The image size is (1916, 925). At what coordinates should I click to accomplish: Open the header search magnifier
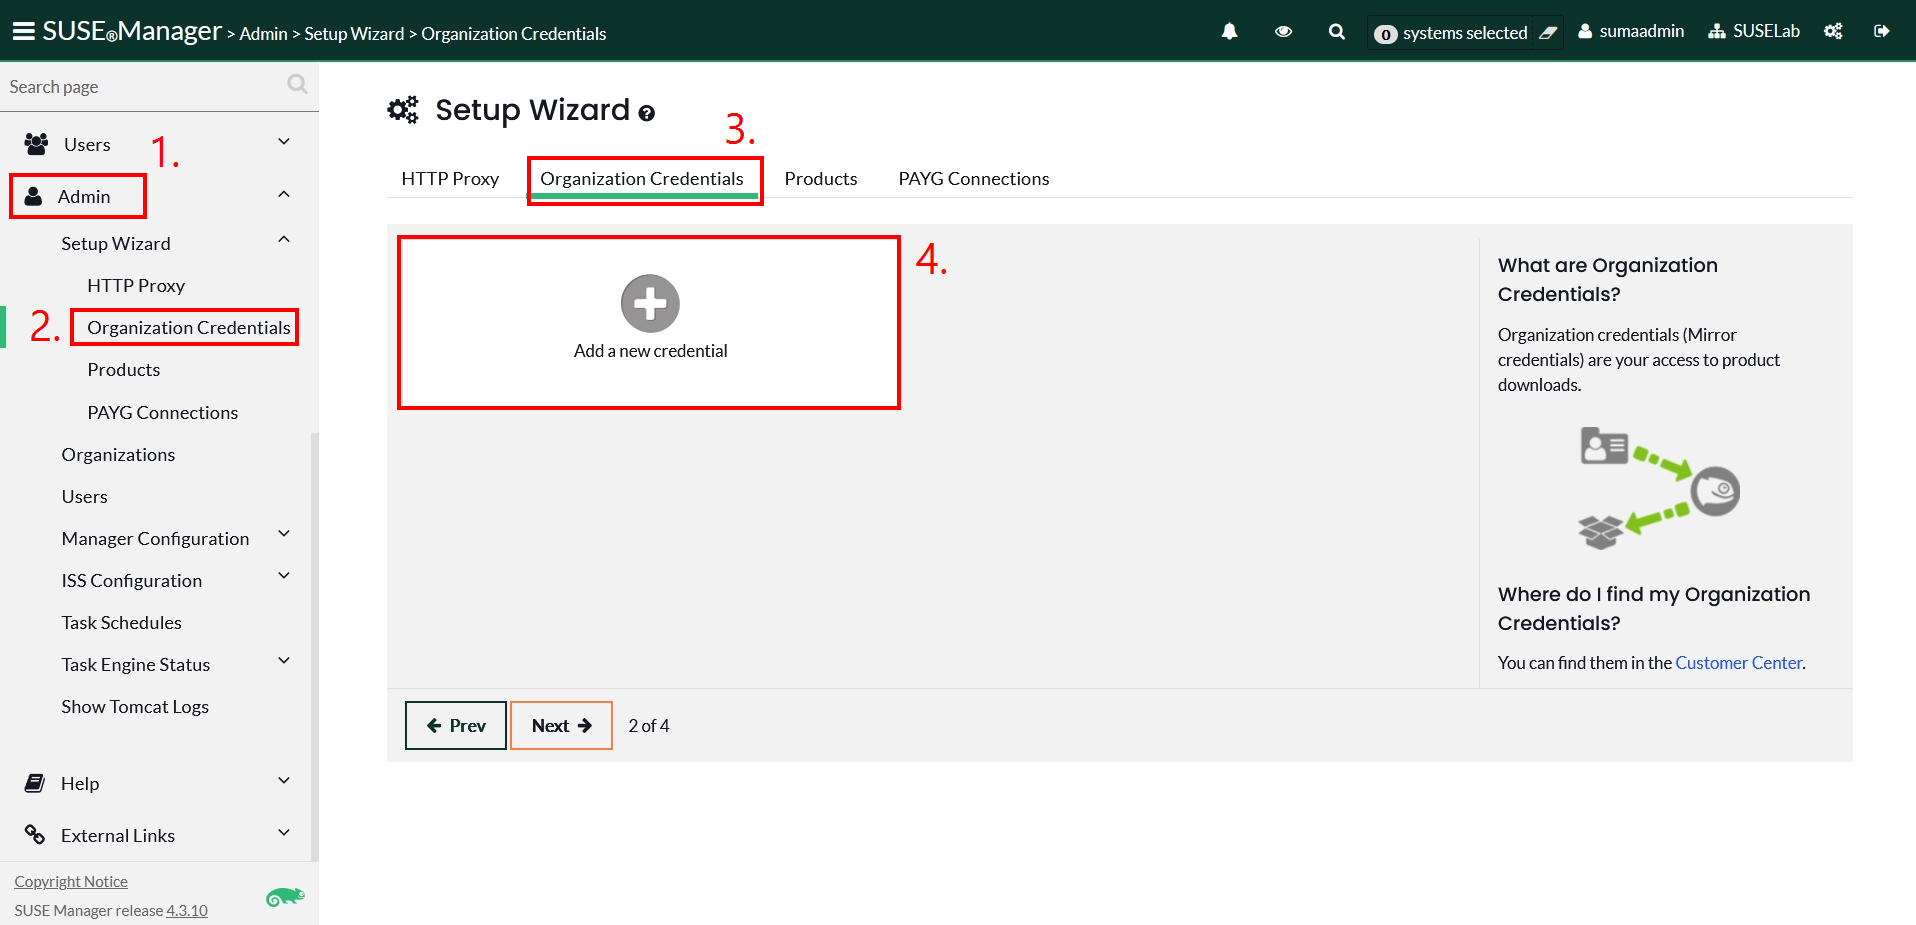pyautogui.click(x=1336, y=32)
